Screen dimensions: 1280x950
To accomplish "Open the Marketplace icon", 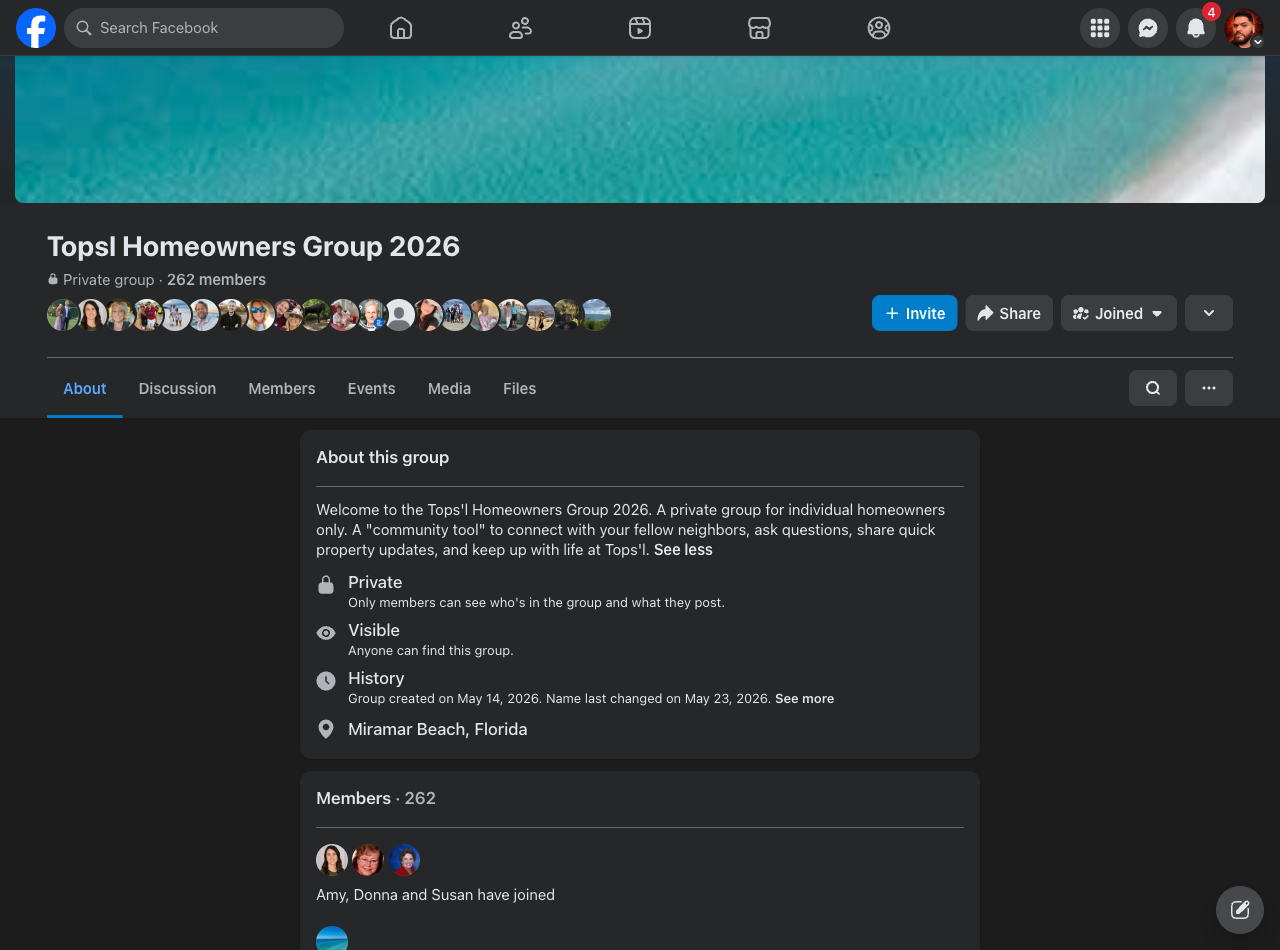I will (x=759, y=28).
